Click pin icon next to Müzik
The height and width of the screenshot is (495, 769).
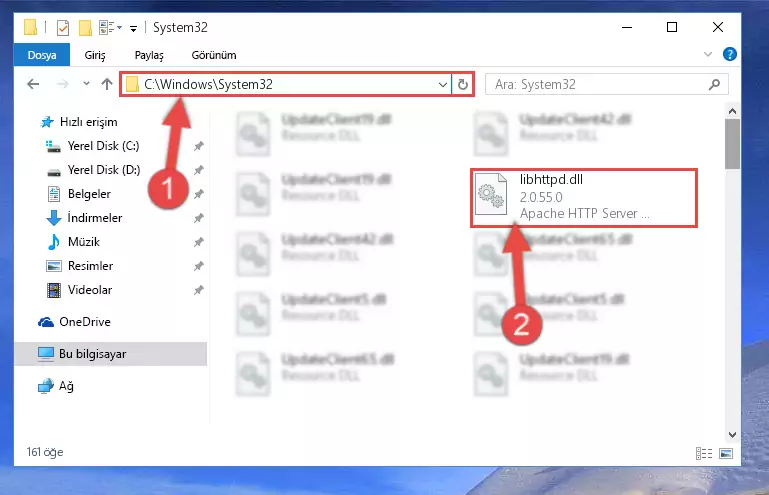(x=199, y=242)
